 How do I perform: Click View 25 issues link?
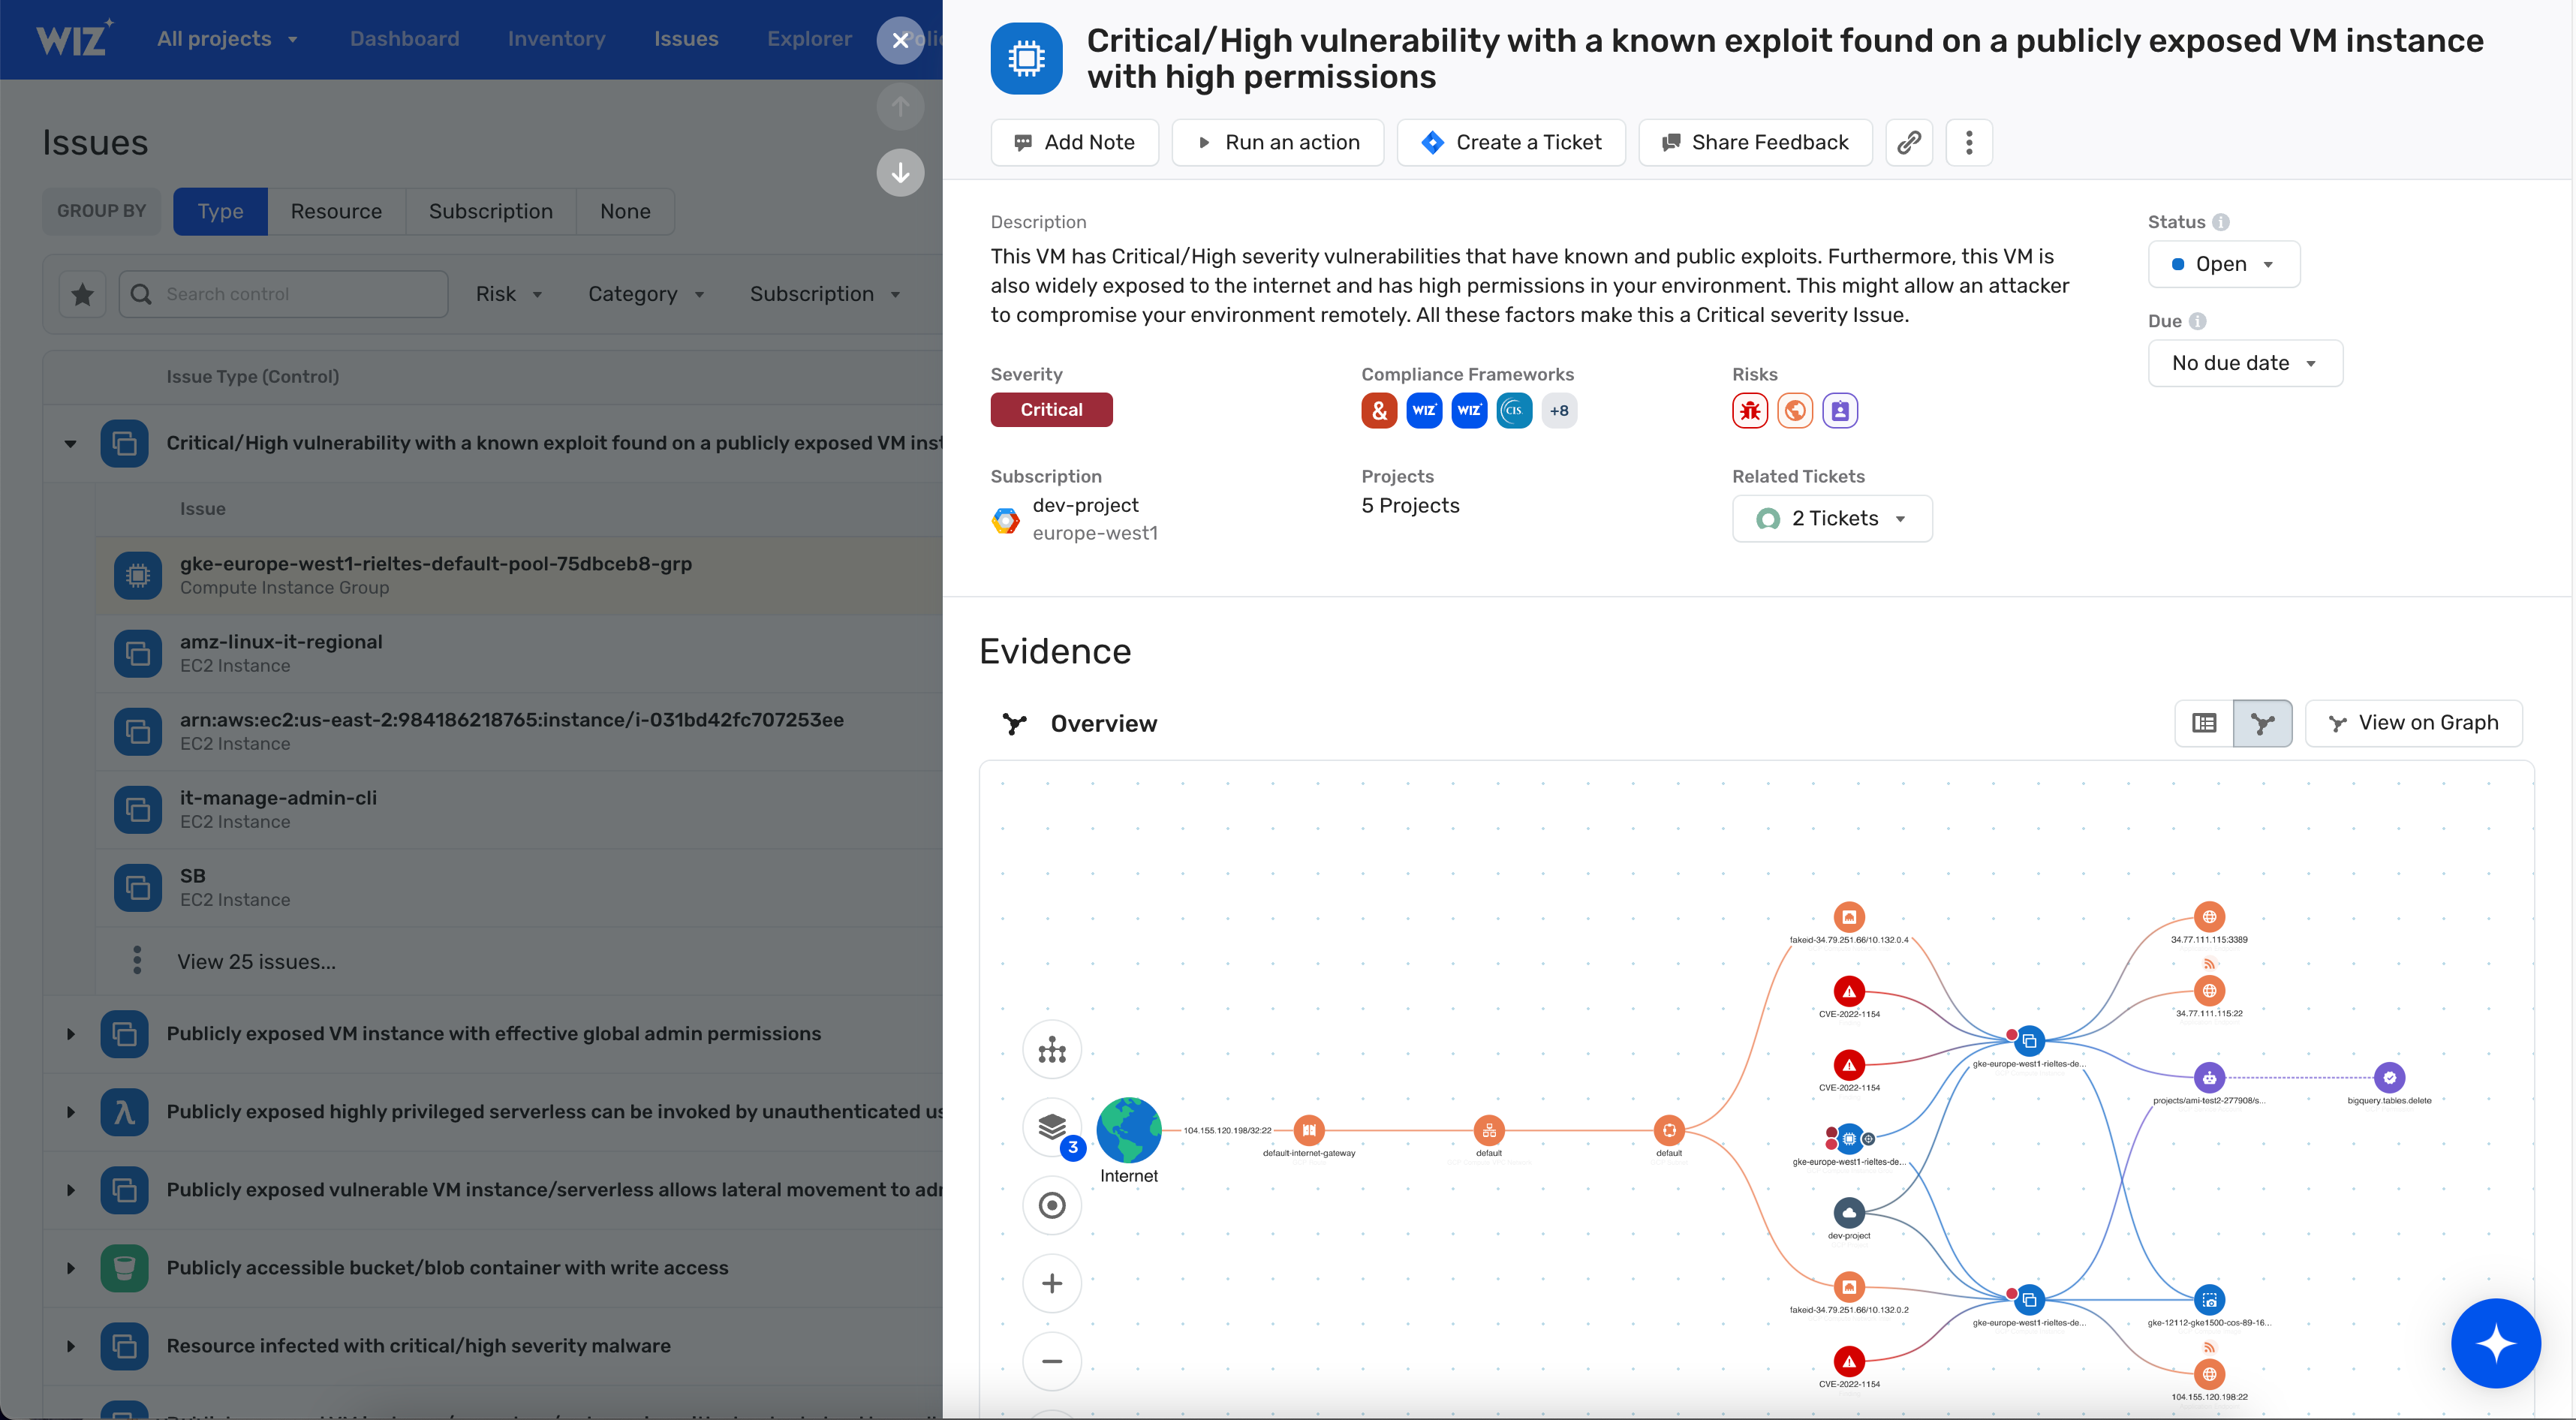pos(256,962)
